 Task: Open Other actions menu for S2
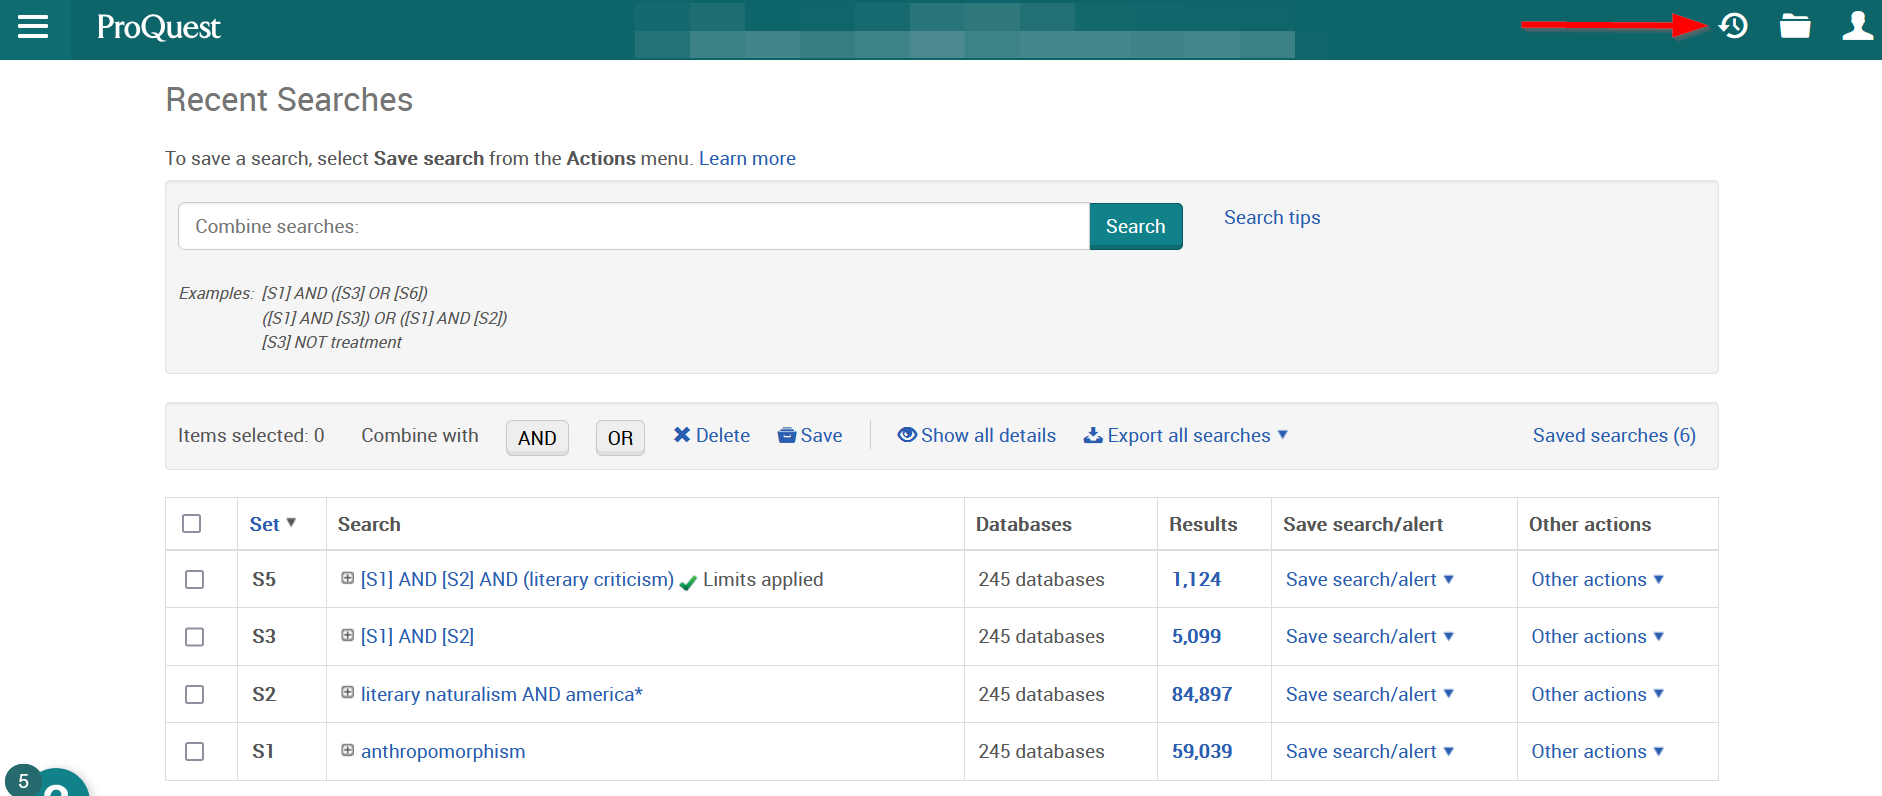pyautogui.click(x=1598, y=694)
